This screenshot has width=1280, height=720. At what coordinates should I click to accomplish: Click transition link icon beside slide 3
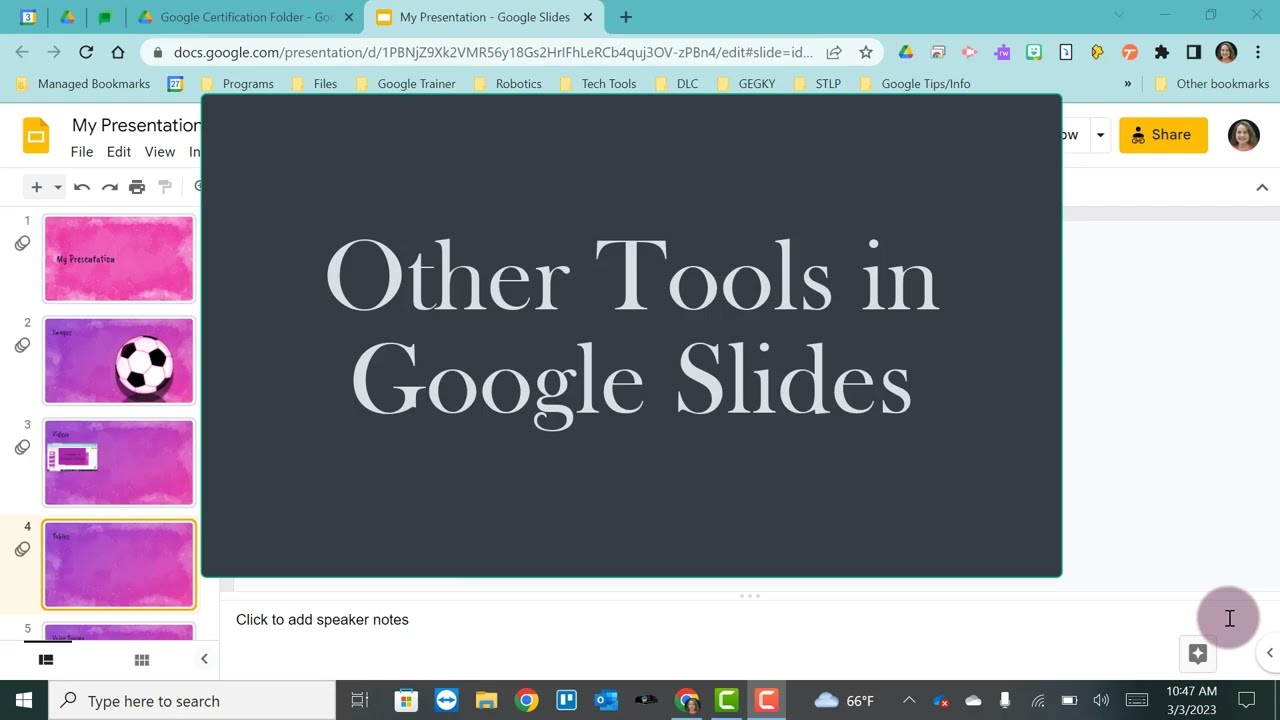pos(22,447)
